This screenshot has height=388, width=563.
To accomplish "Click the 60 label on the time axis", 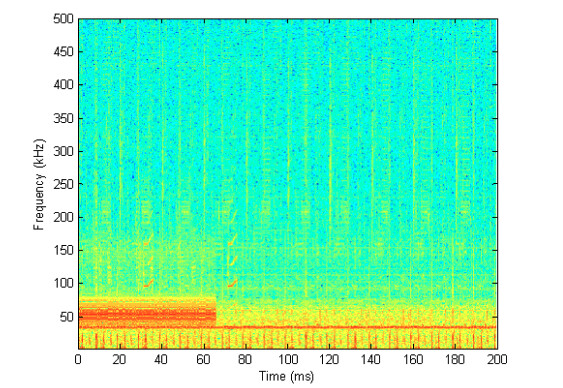I will click(x=203, y=359).
